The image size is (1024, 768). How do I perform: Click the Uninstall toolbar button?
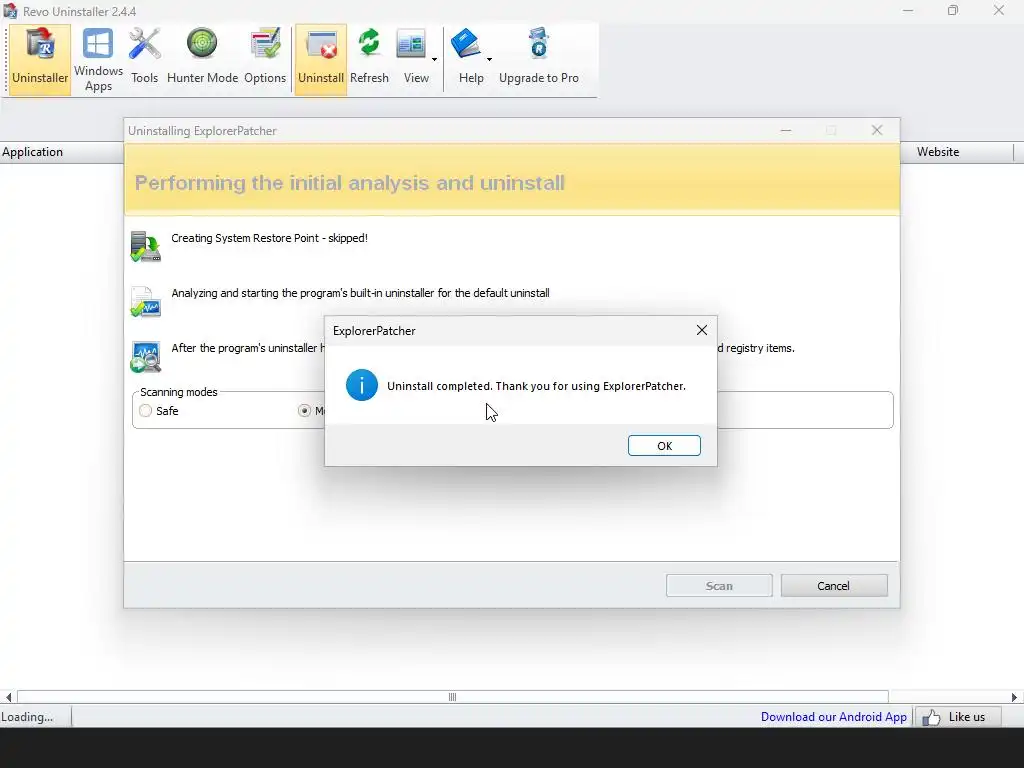[x=321, y=59]
